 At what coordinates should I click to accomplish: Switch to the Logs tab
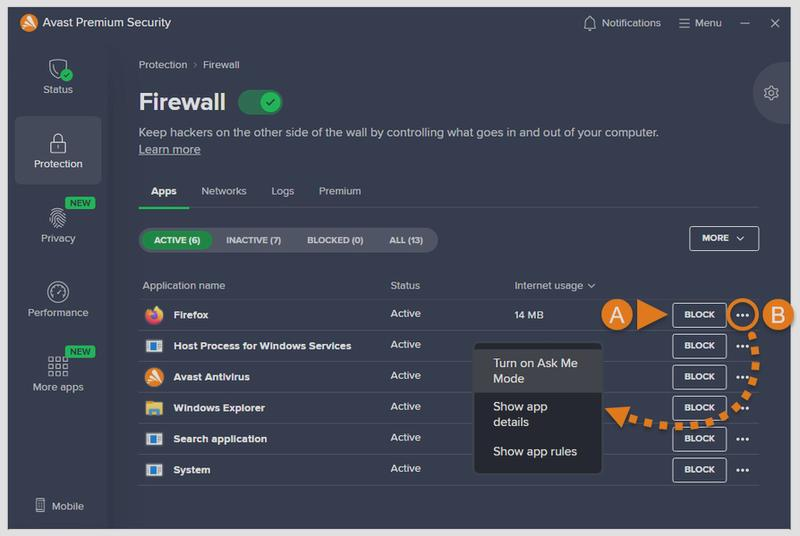click(x=283, y=191)
